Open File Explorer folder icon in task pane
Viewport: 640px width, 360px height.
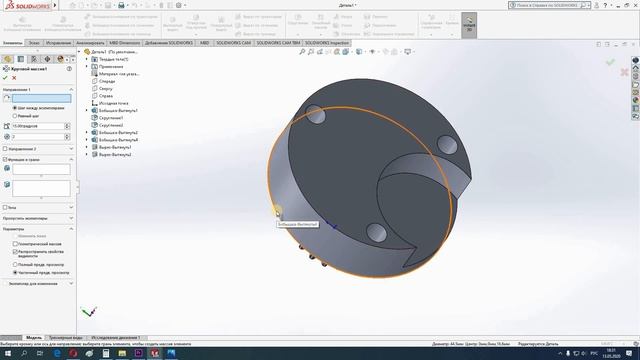point(636,84)
